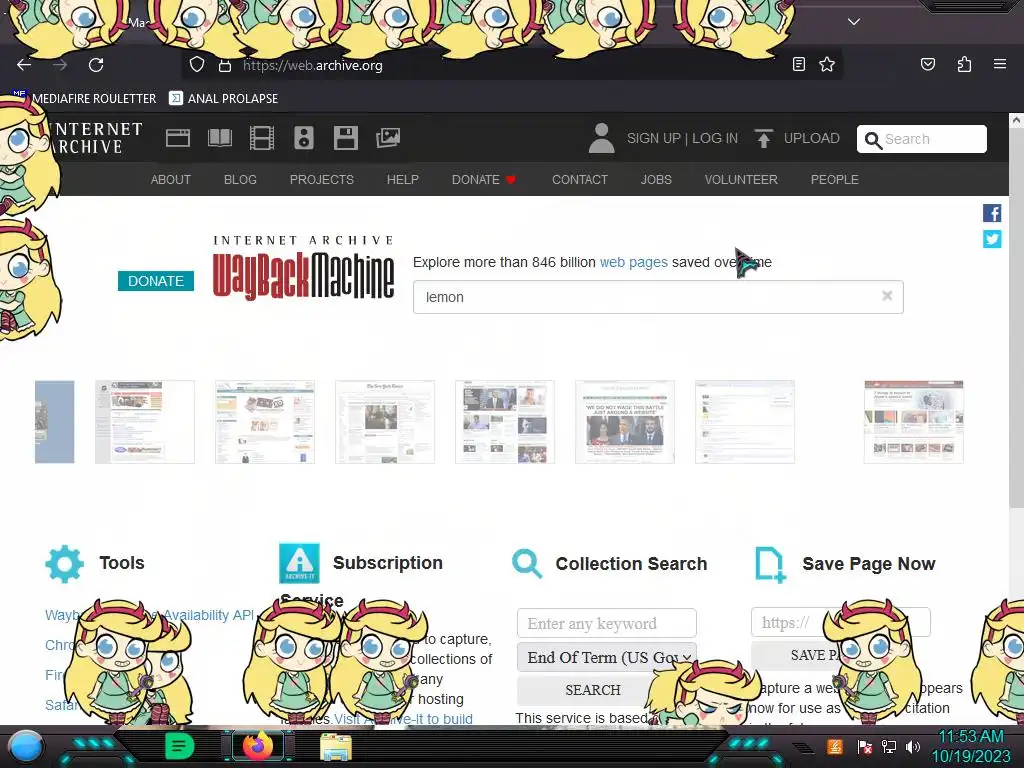Focus the Internet Archive Search box
Screen dimensions: 1024x768
tap(921, 139)
